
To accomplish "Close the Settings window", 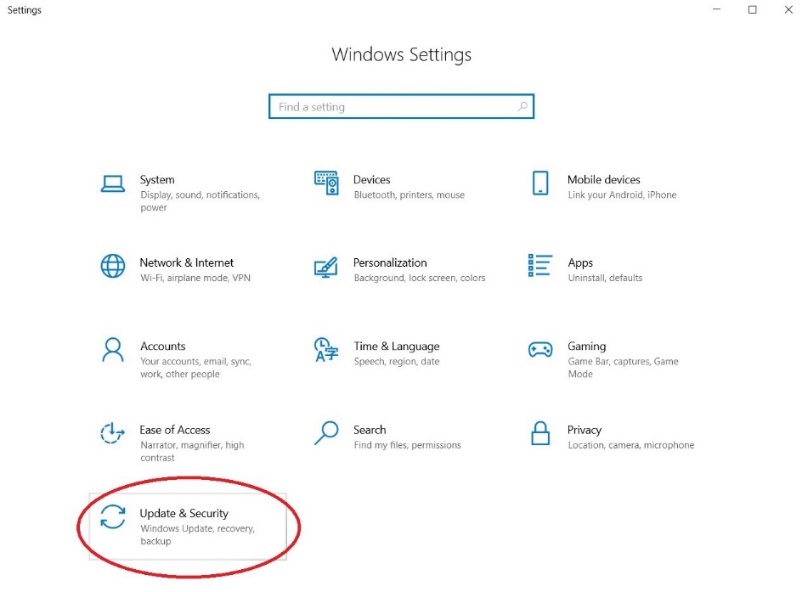I will coord(788,9).
